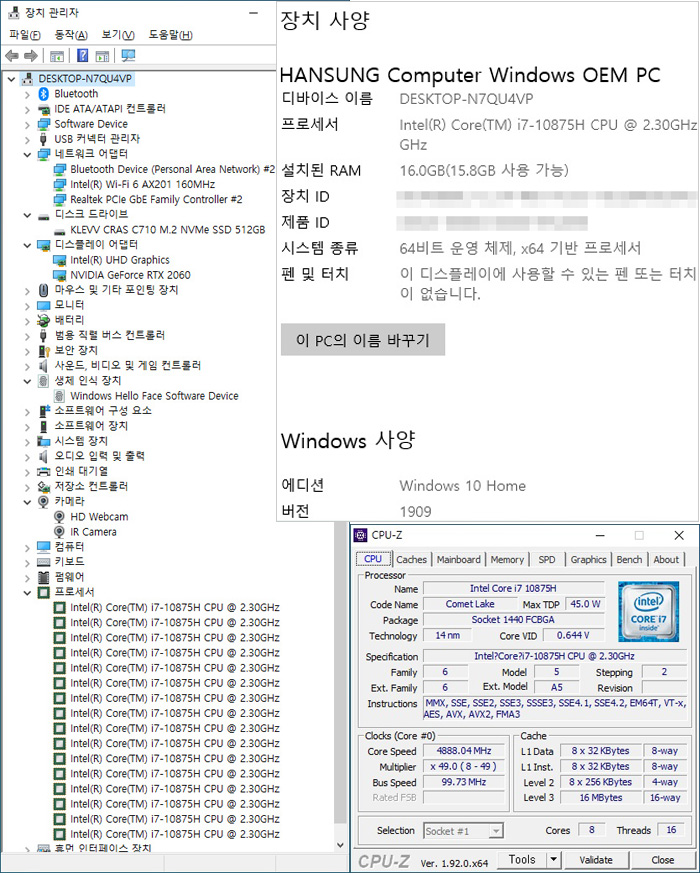Click the Validate button in CPU-Z
The image size is (700, 876).
596,860
